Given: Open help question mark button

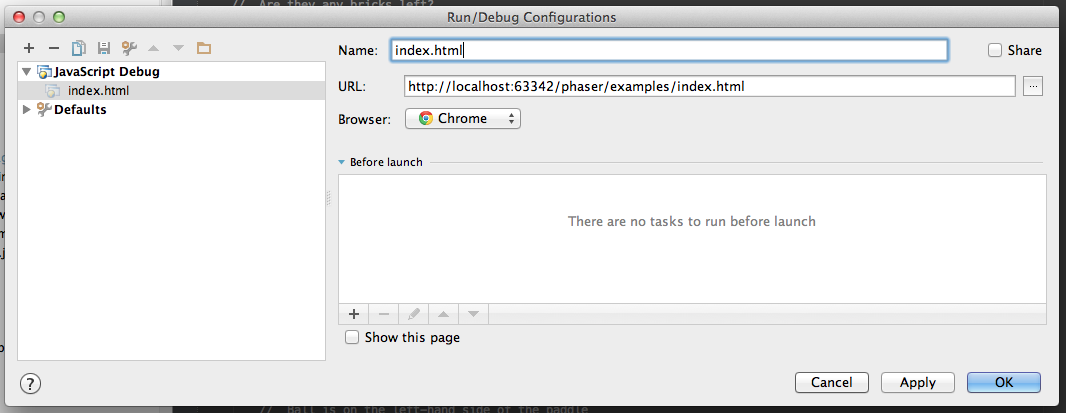Looking at the screenshot, I should (31, 383).
